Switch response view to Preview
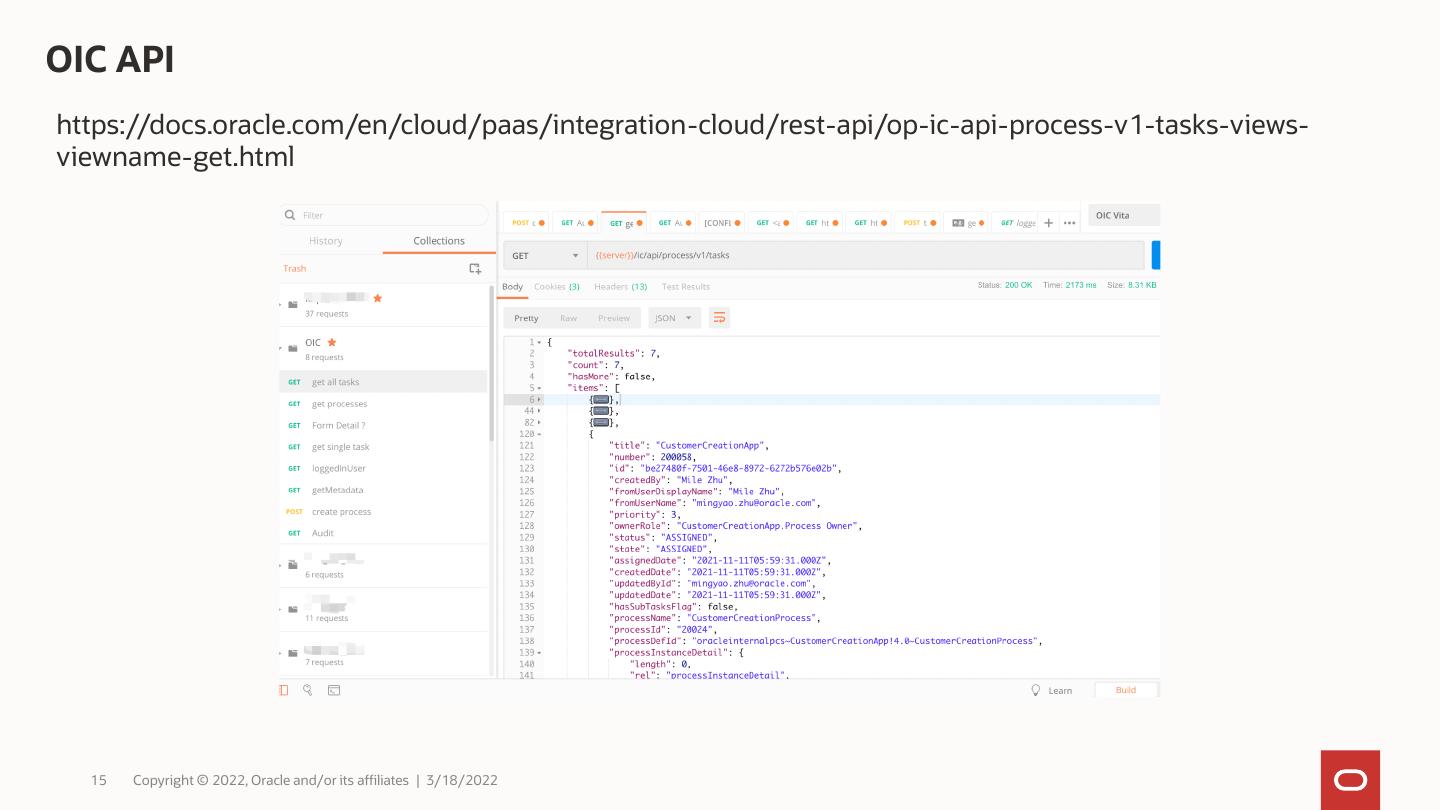 (x=613, y=318)
